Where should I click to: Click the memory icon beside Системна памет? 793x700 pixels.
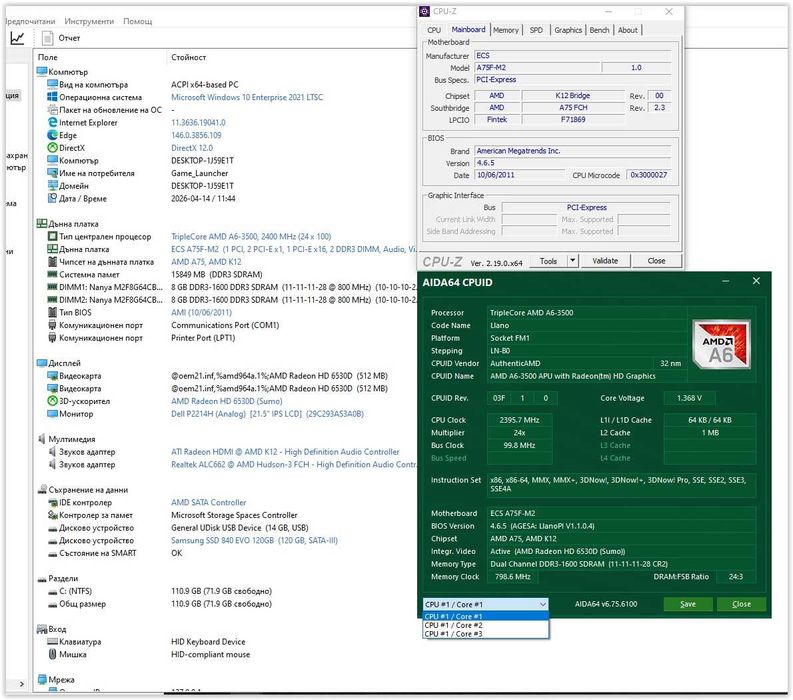[x=52, y=274]
